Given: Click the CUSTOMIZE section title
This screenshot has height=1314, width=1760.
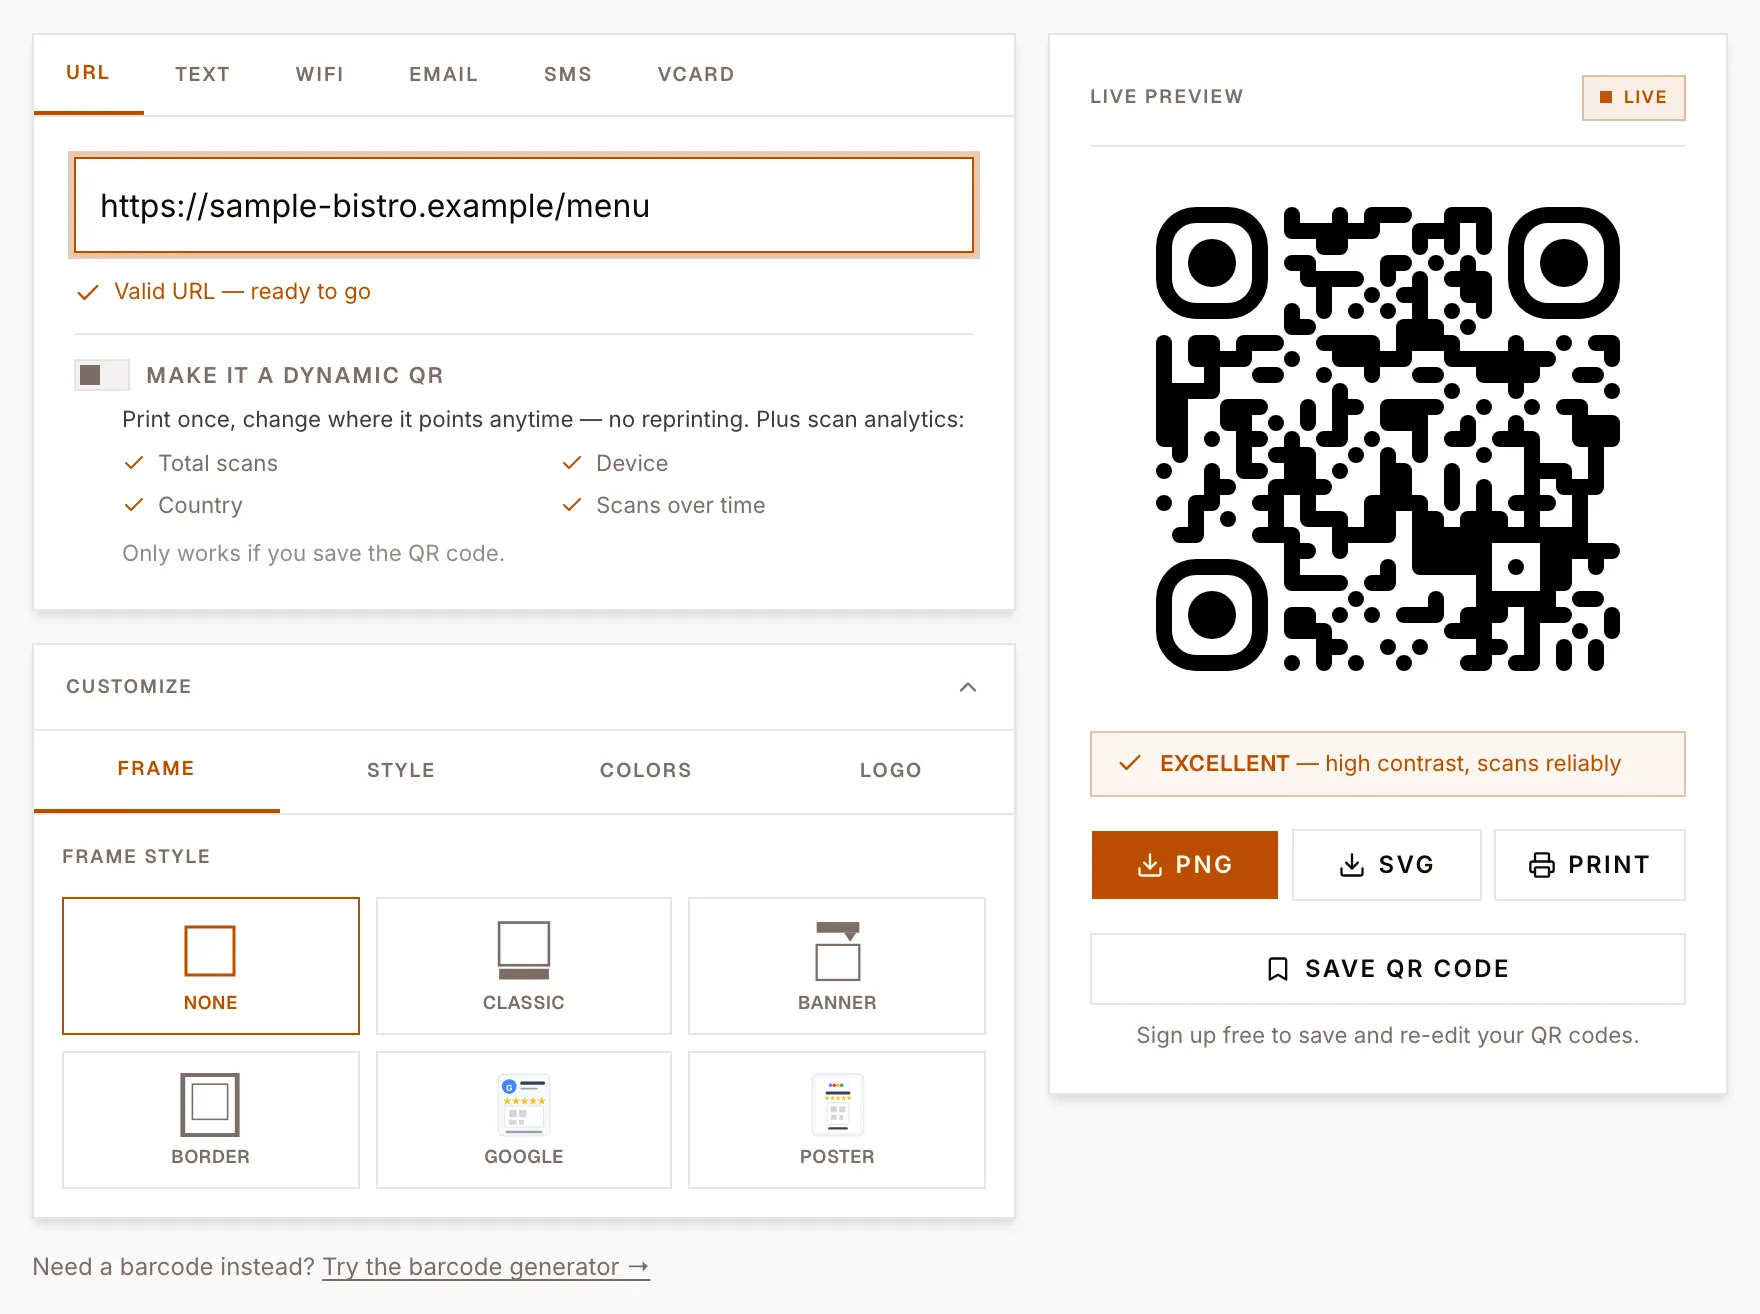Looking at the screenshot, I should (129, 686).
